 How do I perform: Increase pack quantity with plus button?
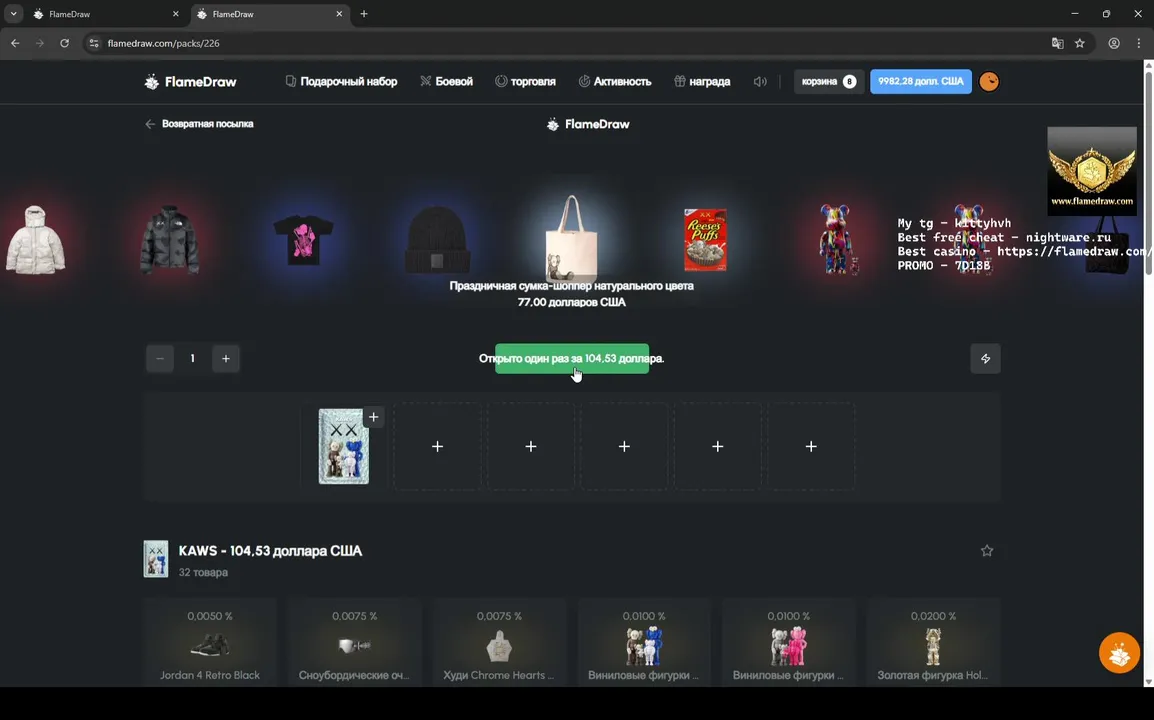tap(226, 359)
